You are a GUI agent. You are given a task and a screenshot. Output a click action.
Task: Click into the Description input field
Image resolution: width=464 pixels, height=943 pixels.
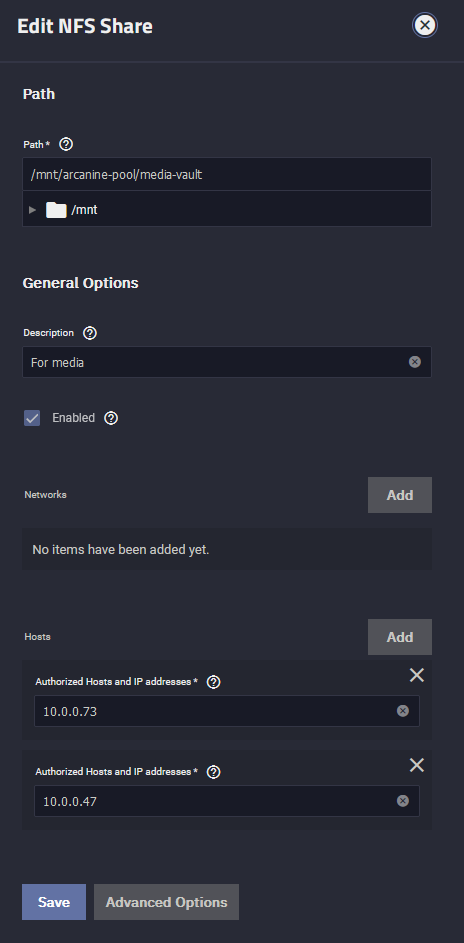click(x=227, y=362)
